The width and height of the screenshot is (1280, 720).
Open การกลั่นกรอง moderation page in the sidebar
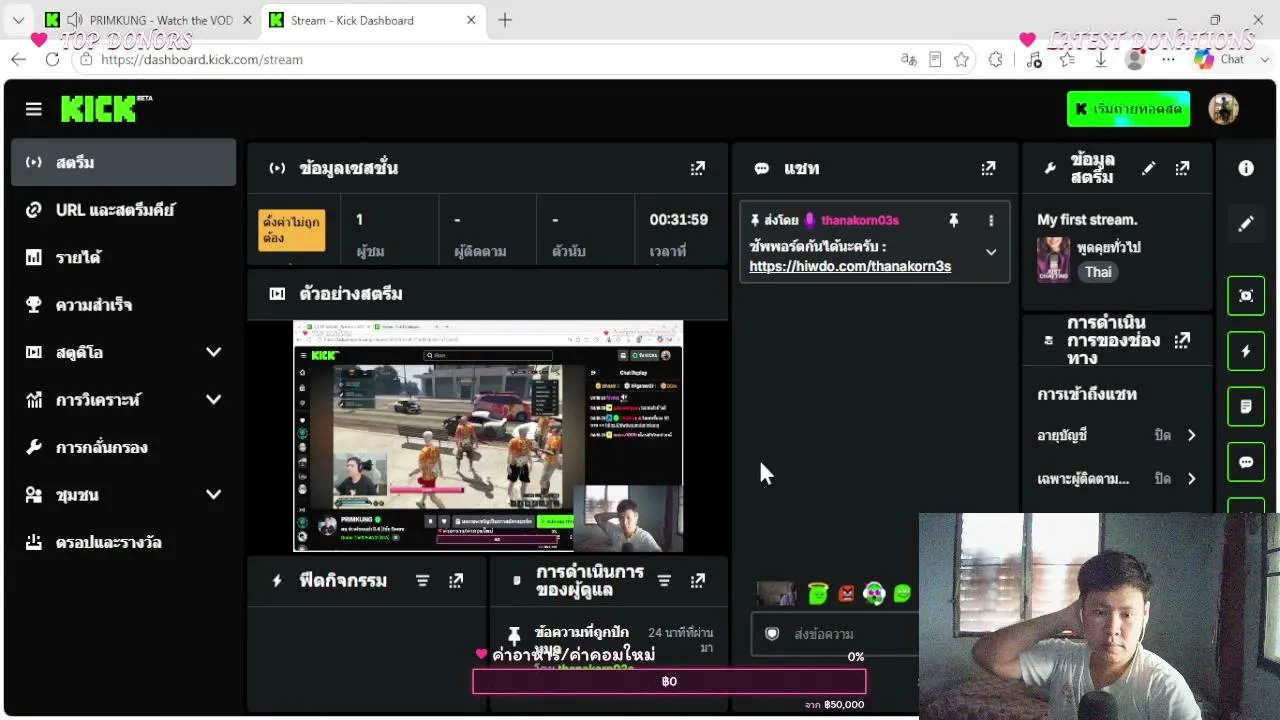coord(124,447)
